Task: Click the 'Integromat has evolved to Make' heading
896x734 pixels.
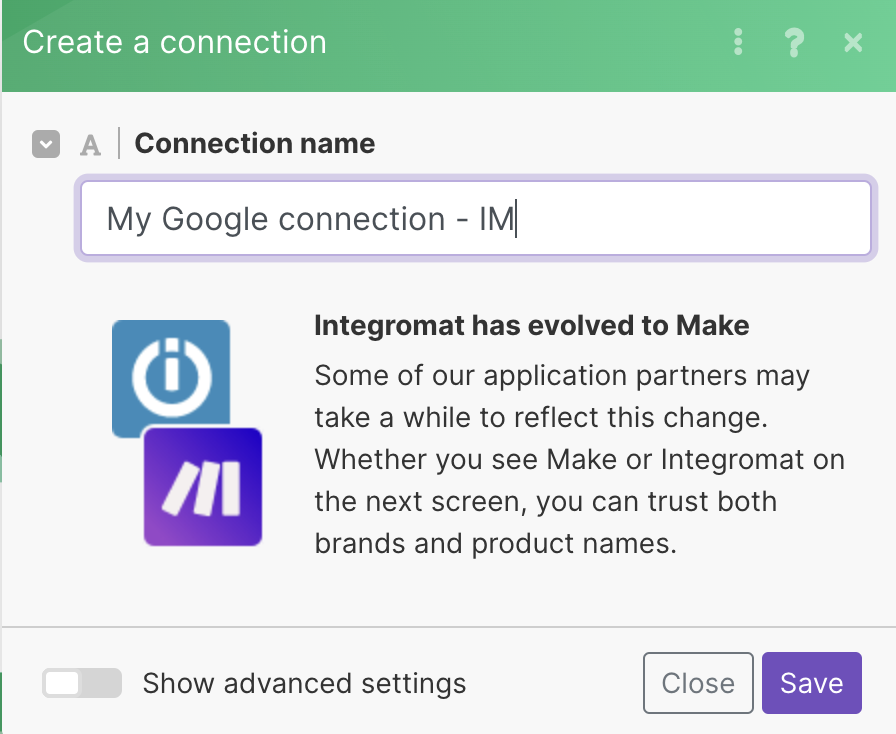Action: pos(531,326)
